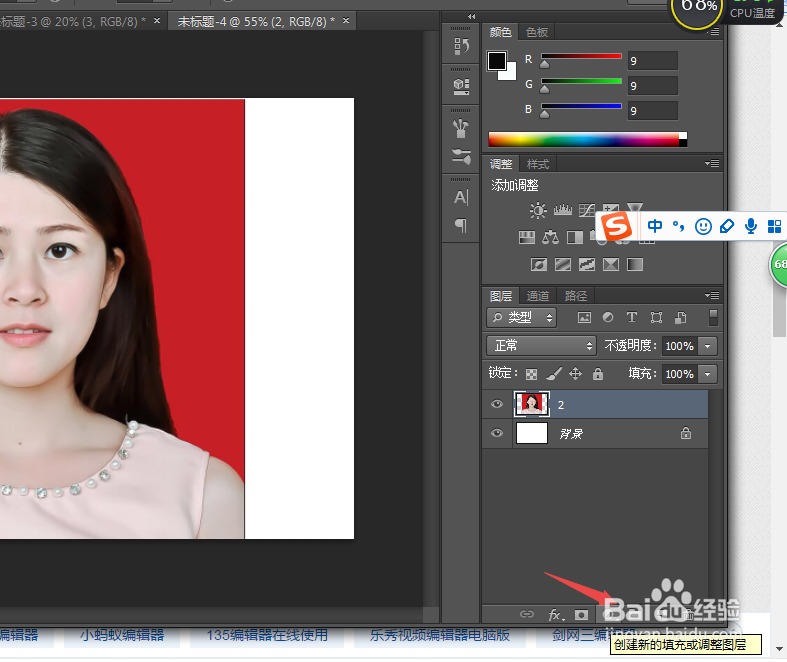Image resolution: width=787 pixels, height=662 pixels.
Task: Filter layers by adjustment type
Action: [x=608, y=317]
